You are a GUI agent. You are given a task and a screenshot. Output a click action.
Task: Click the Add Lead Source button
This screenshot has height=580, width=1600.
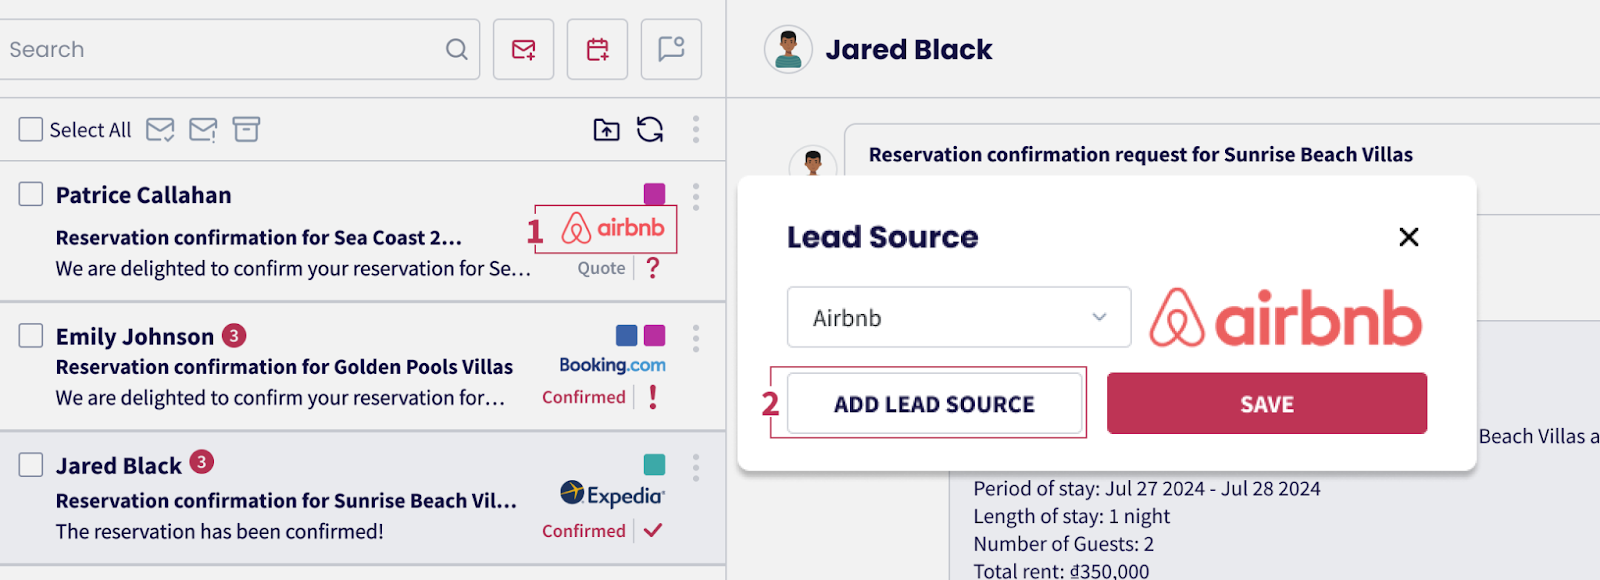coord(934,404)
